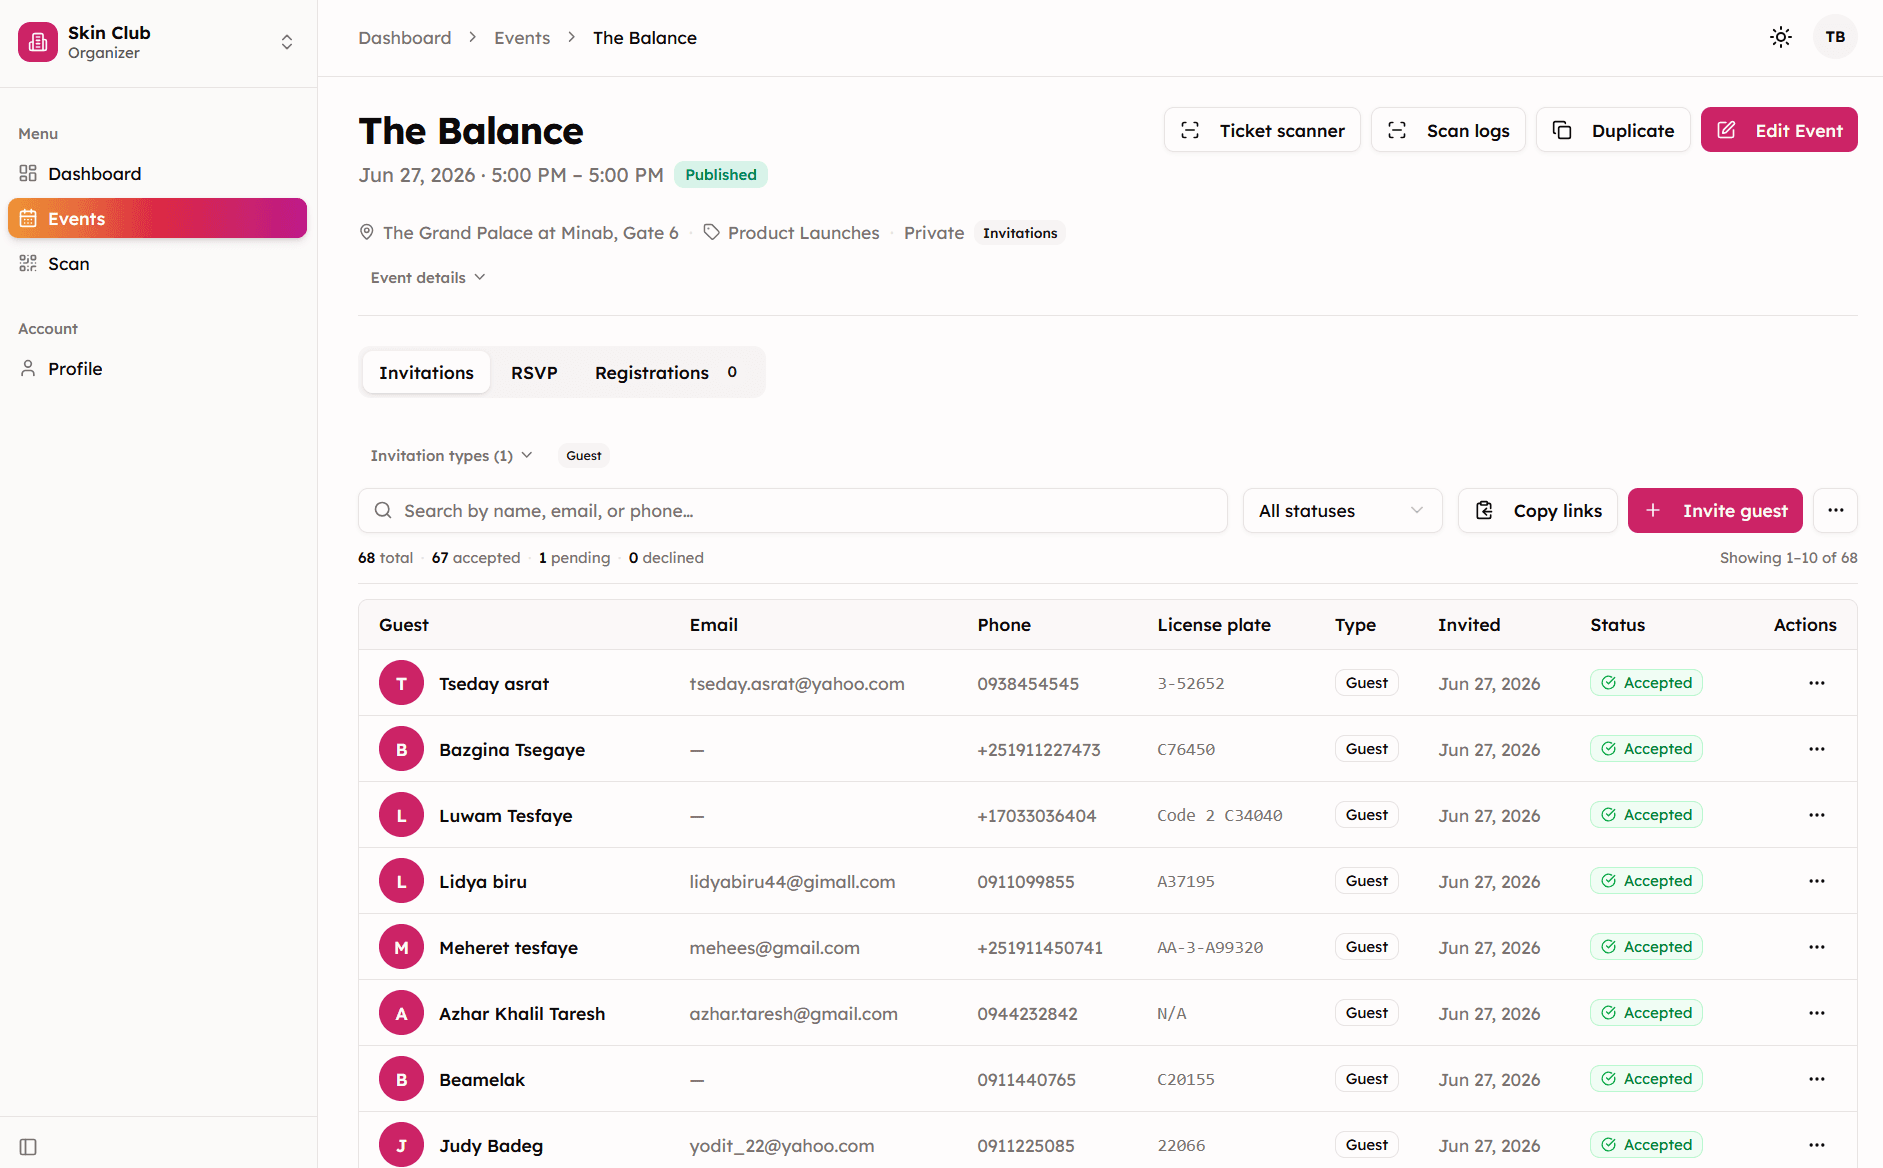Click Tseday asrat's T avatar
This screenshot has height=1168, width=1883.
[401, 683]
